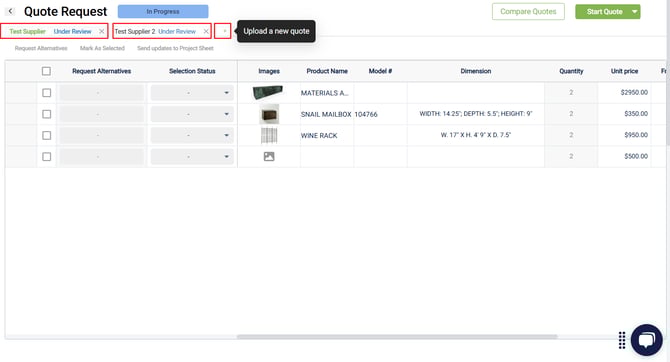670x362 pixels.
Task: Click the dotted grip icon beside chat
Action: point(622,340)
